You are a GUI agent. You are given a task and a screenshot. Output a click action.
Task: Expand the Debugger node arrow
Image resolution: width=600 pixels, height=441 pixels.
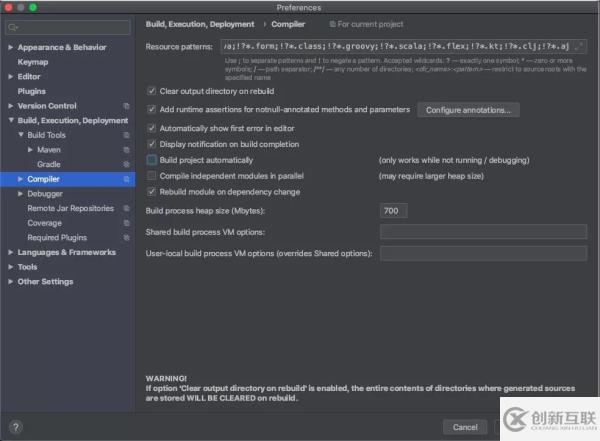click(20, 194)
